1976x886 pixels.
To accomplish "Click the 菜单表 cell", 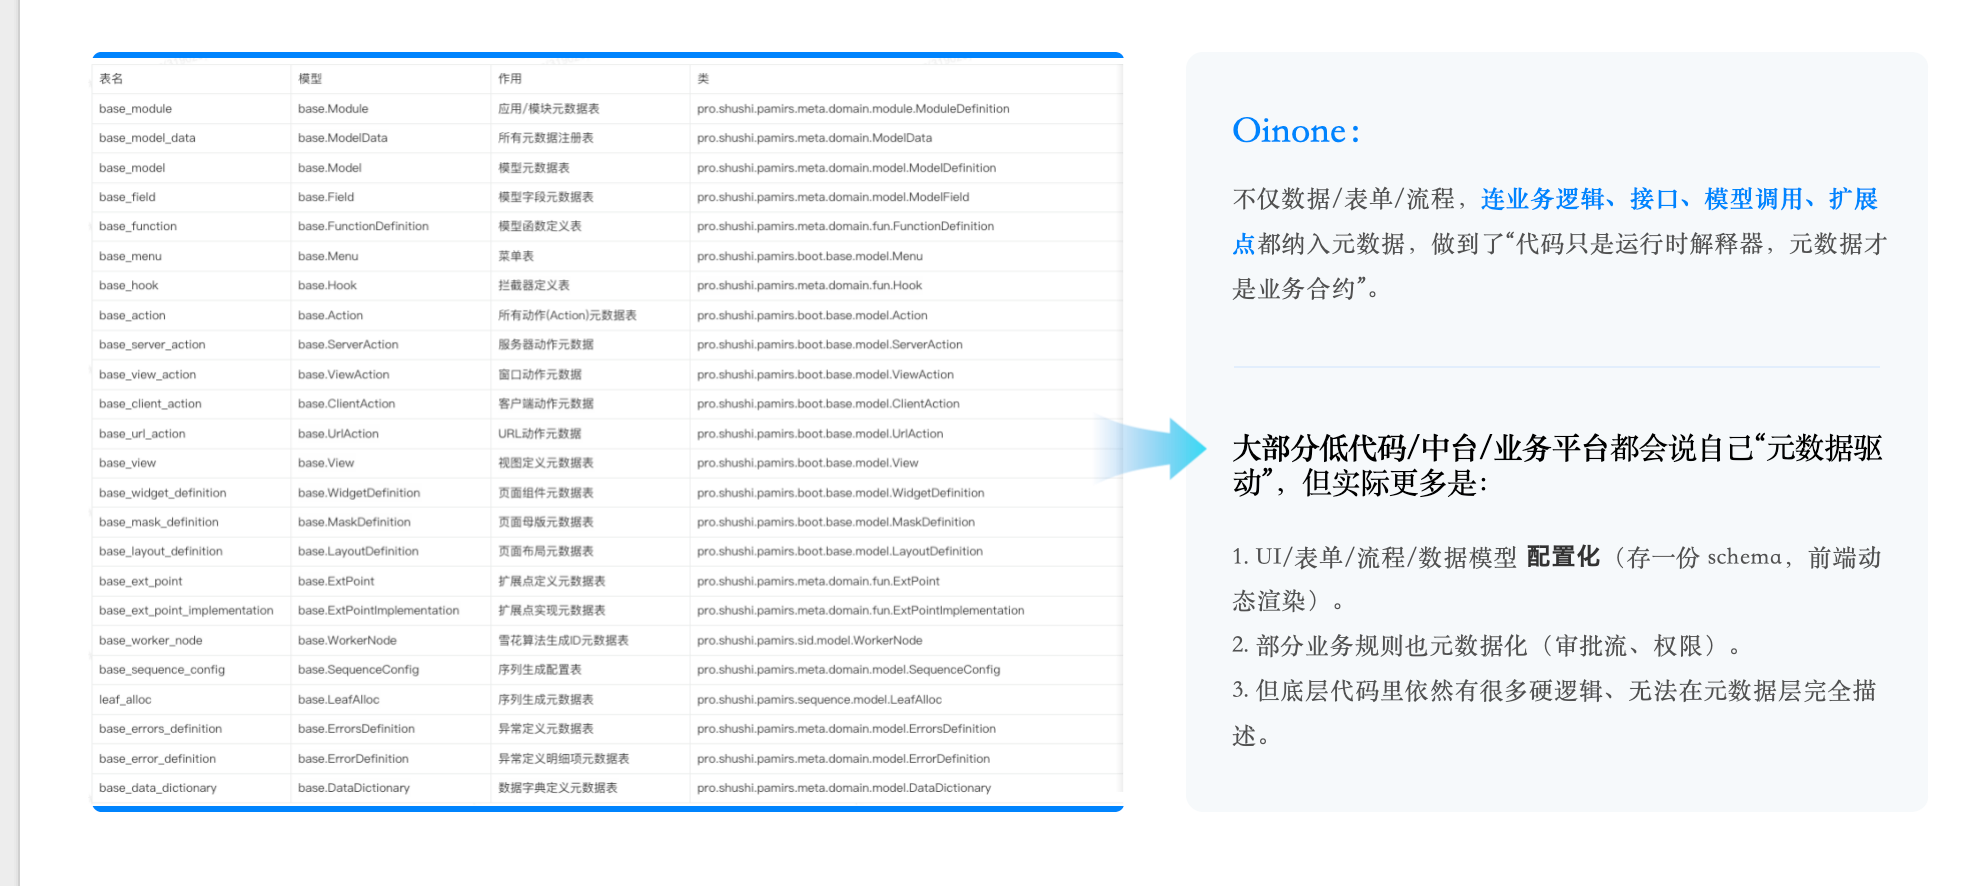I will (516, 256).
